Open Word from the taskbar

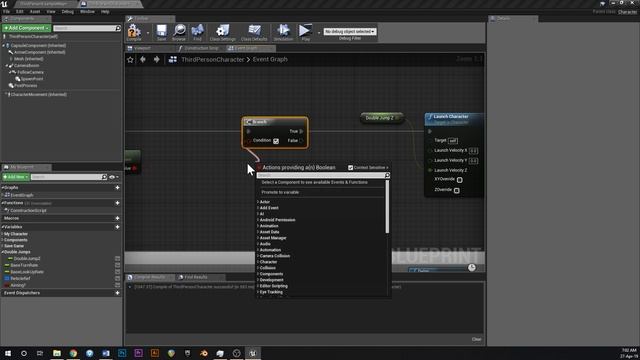coord(106,353)
